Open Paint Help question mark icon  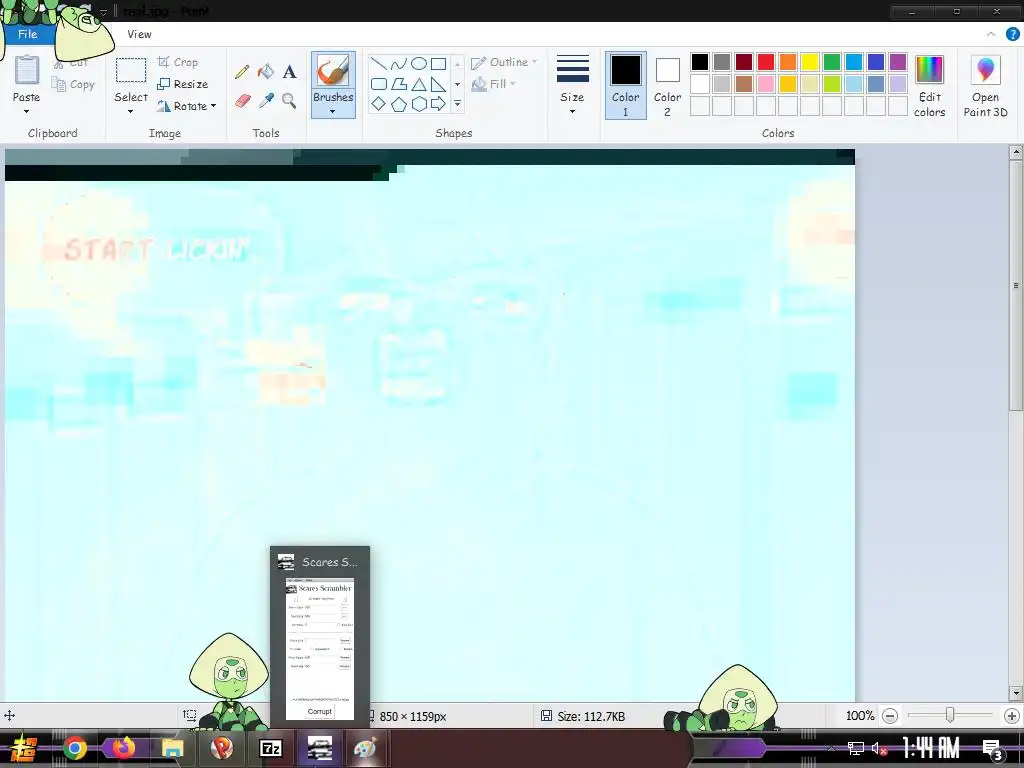click(x=1012, y=34)
